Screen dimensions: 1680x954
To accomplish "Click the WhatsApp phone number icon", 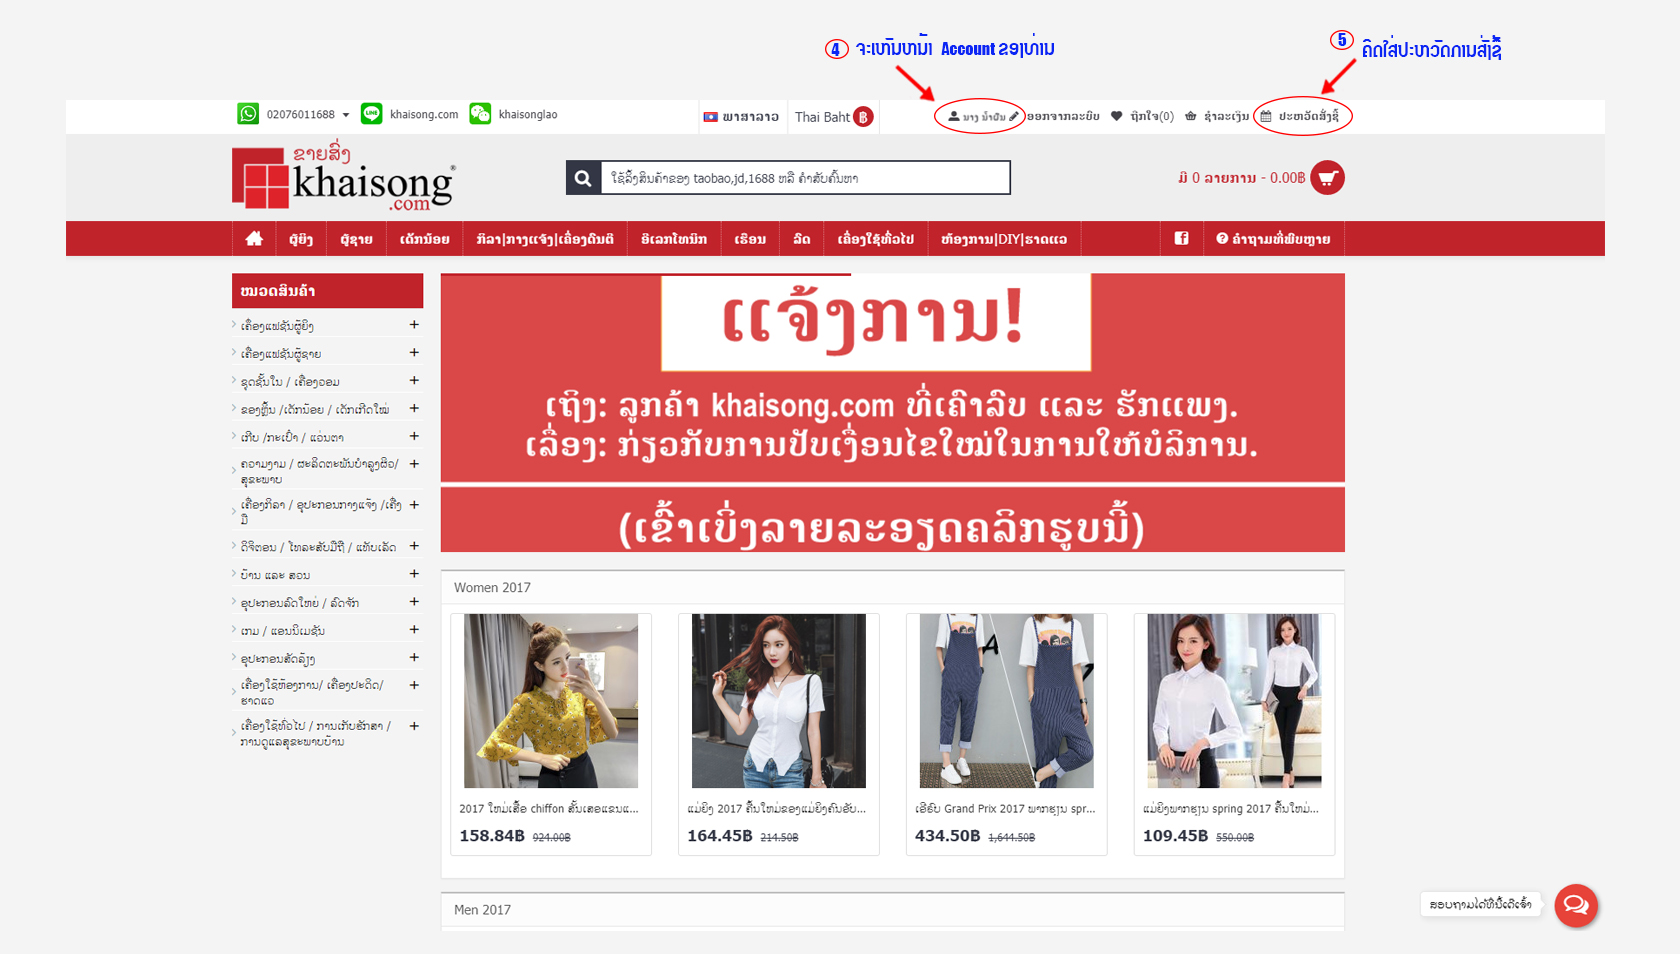I will [x=248, y=114].
